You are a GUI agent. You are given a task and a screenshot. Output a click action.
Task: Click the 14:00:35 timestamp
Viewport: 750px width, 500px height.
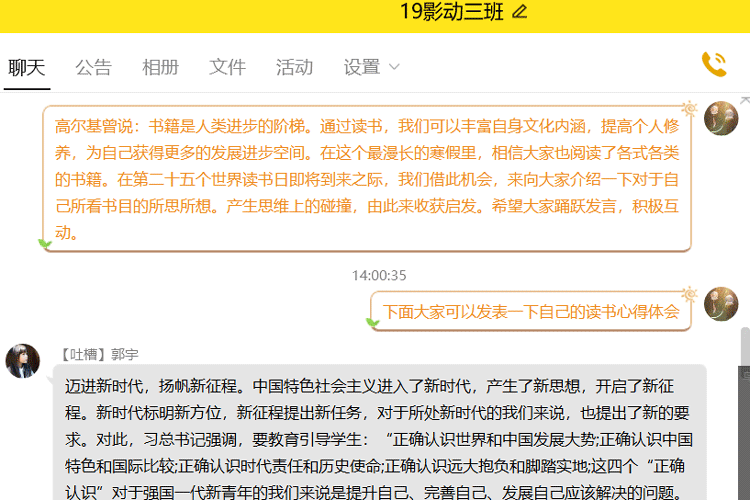point(379,275)
